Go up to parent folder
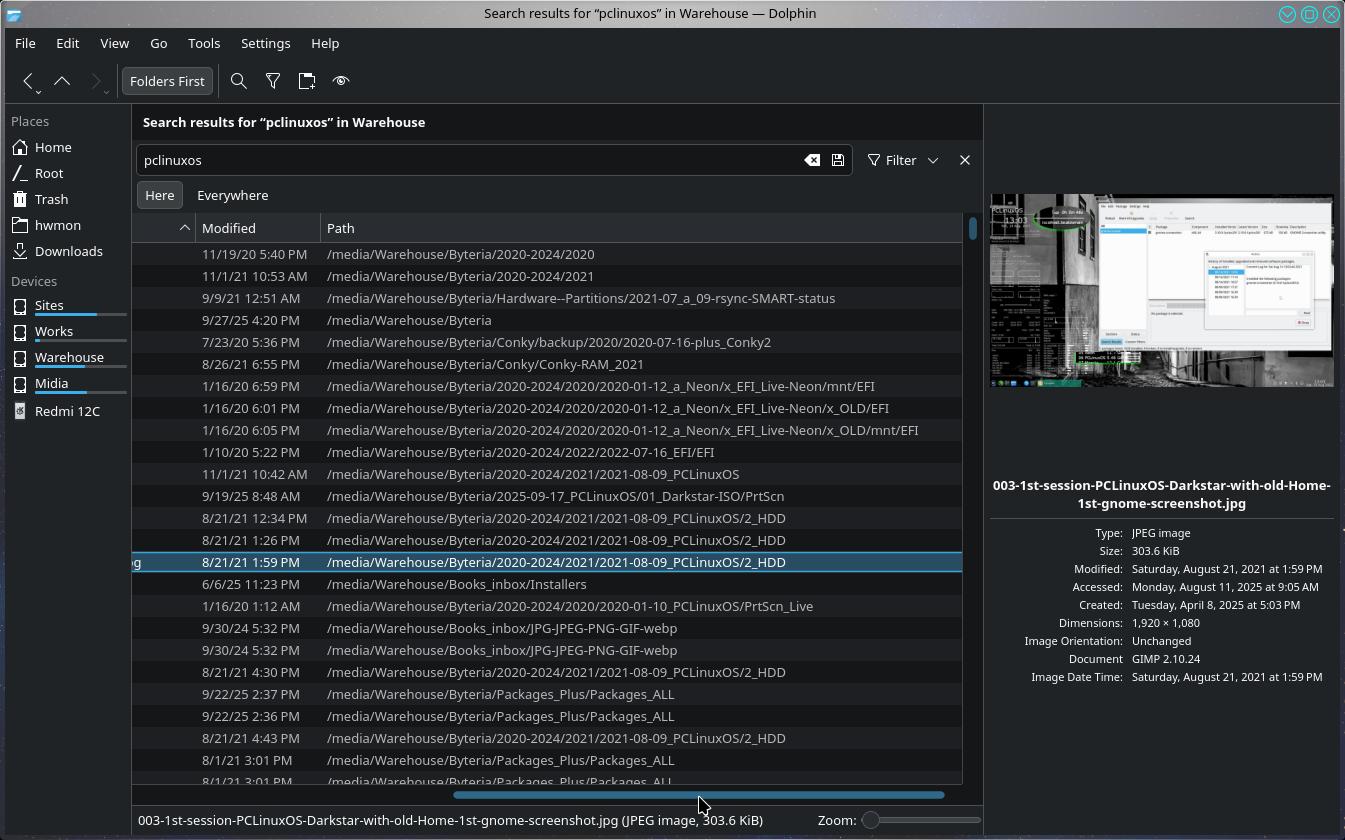1345x840 pixels. [x=62, y=81]
